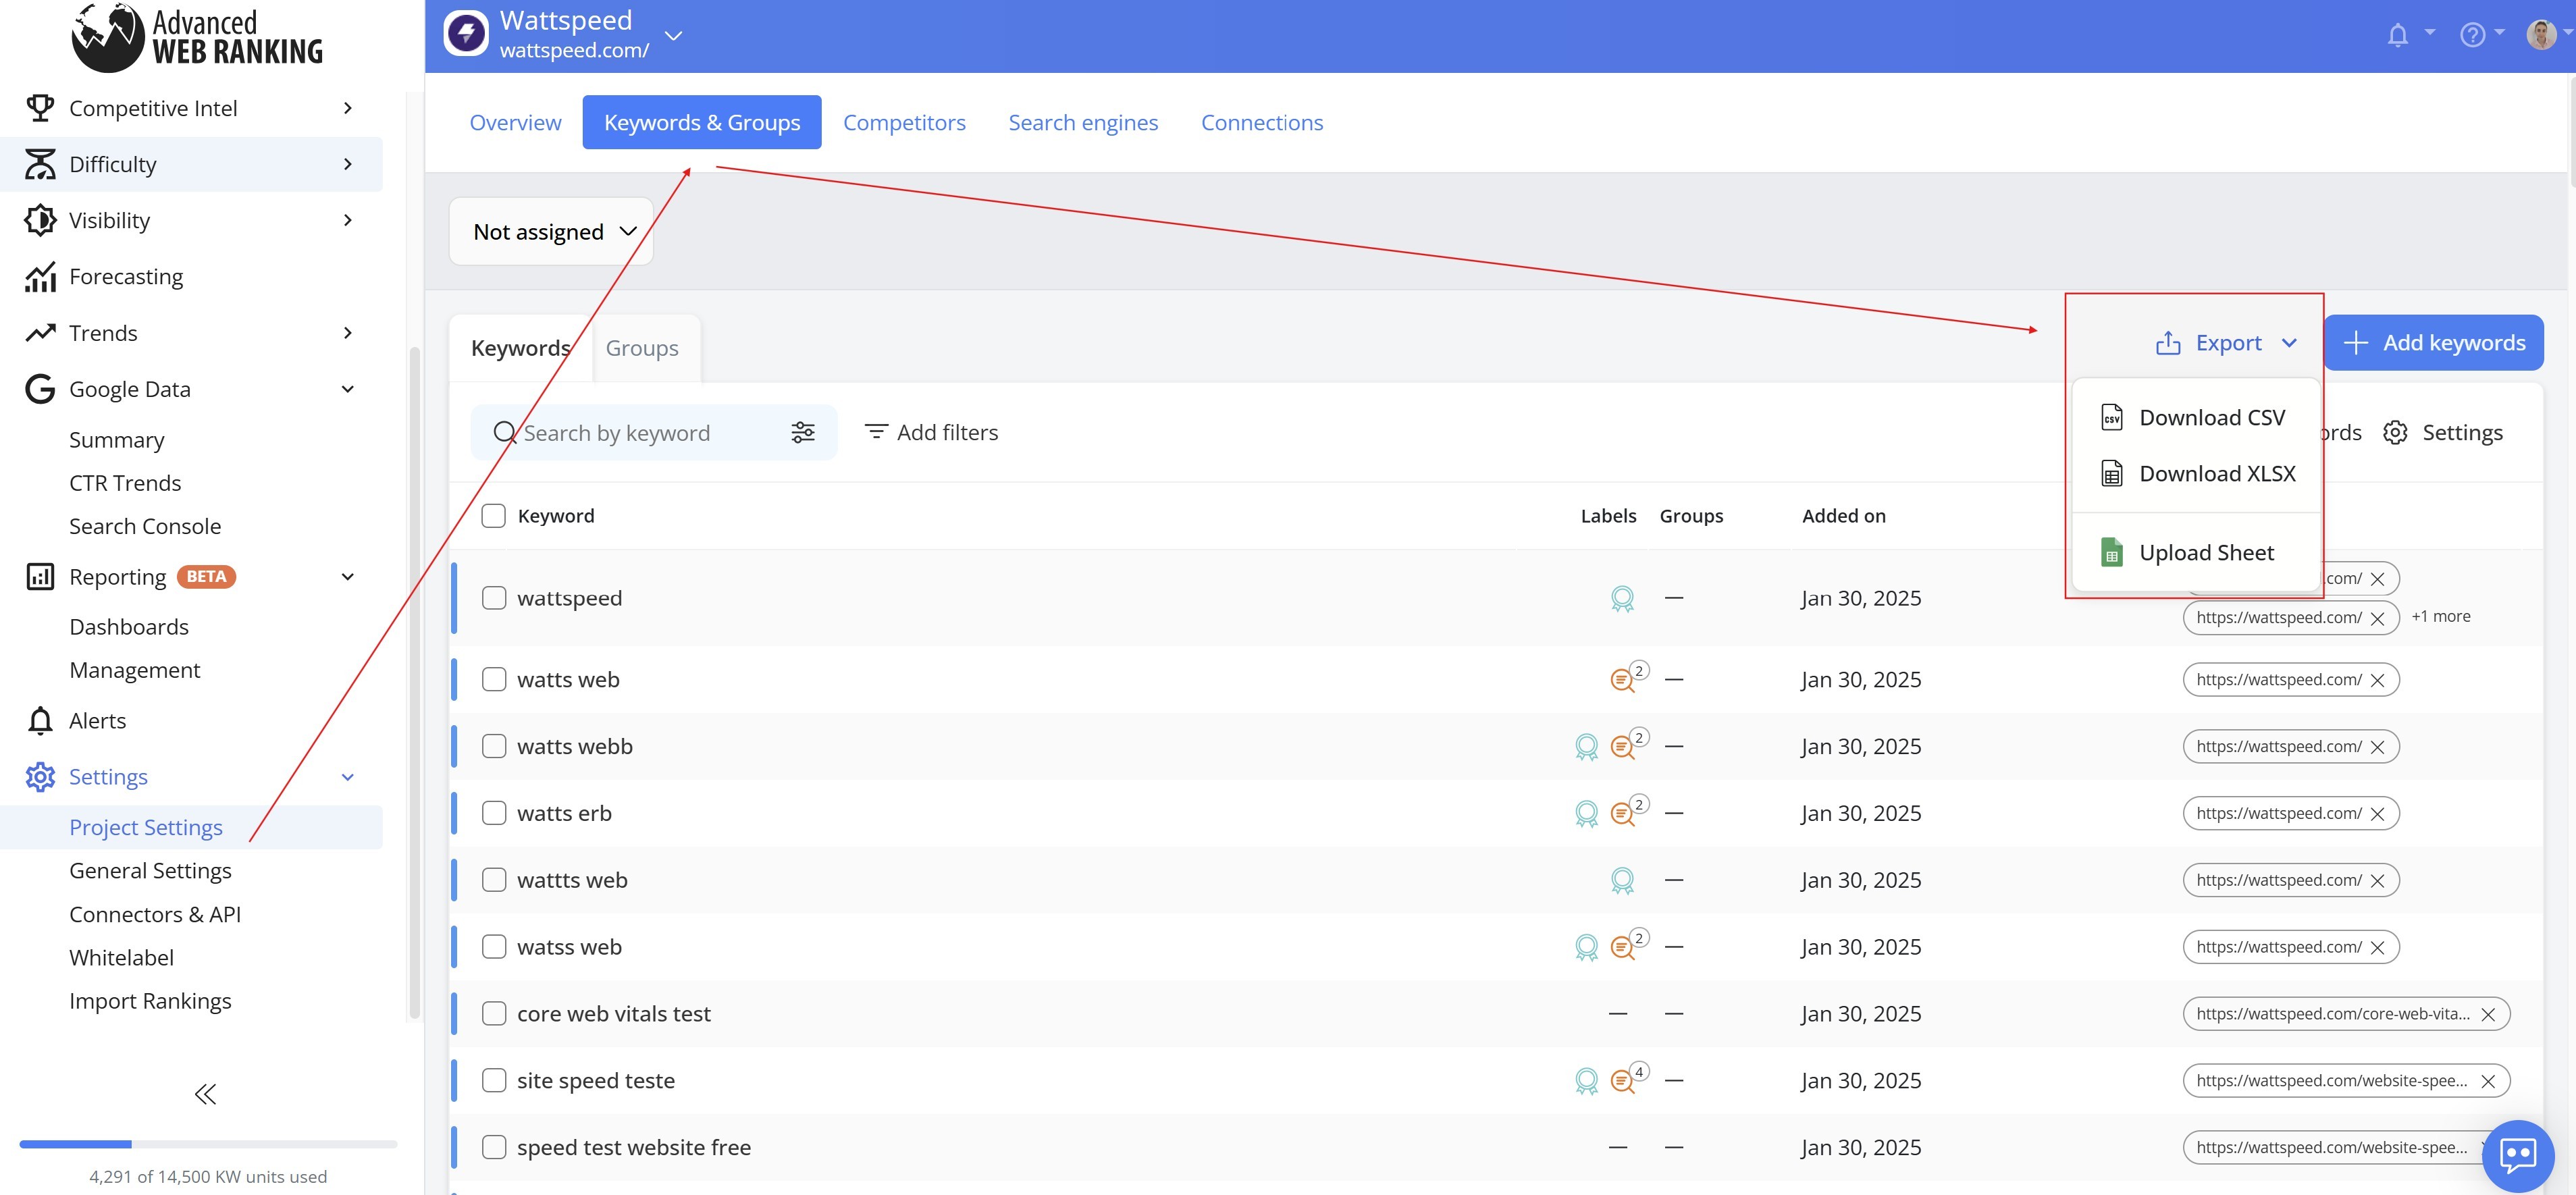This screenshot has height=1195, width=2576.
Task: Expand the Trends submenu arrow
Action: point(348,333)
